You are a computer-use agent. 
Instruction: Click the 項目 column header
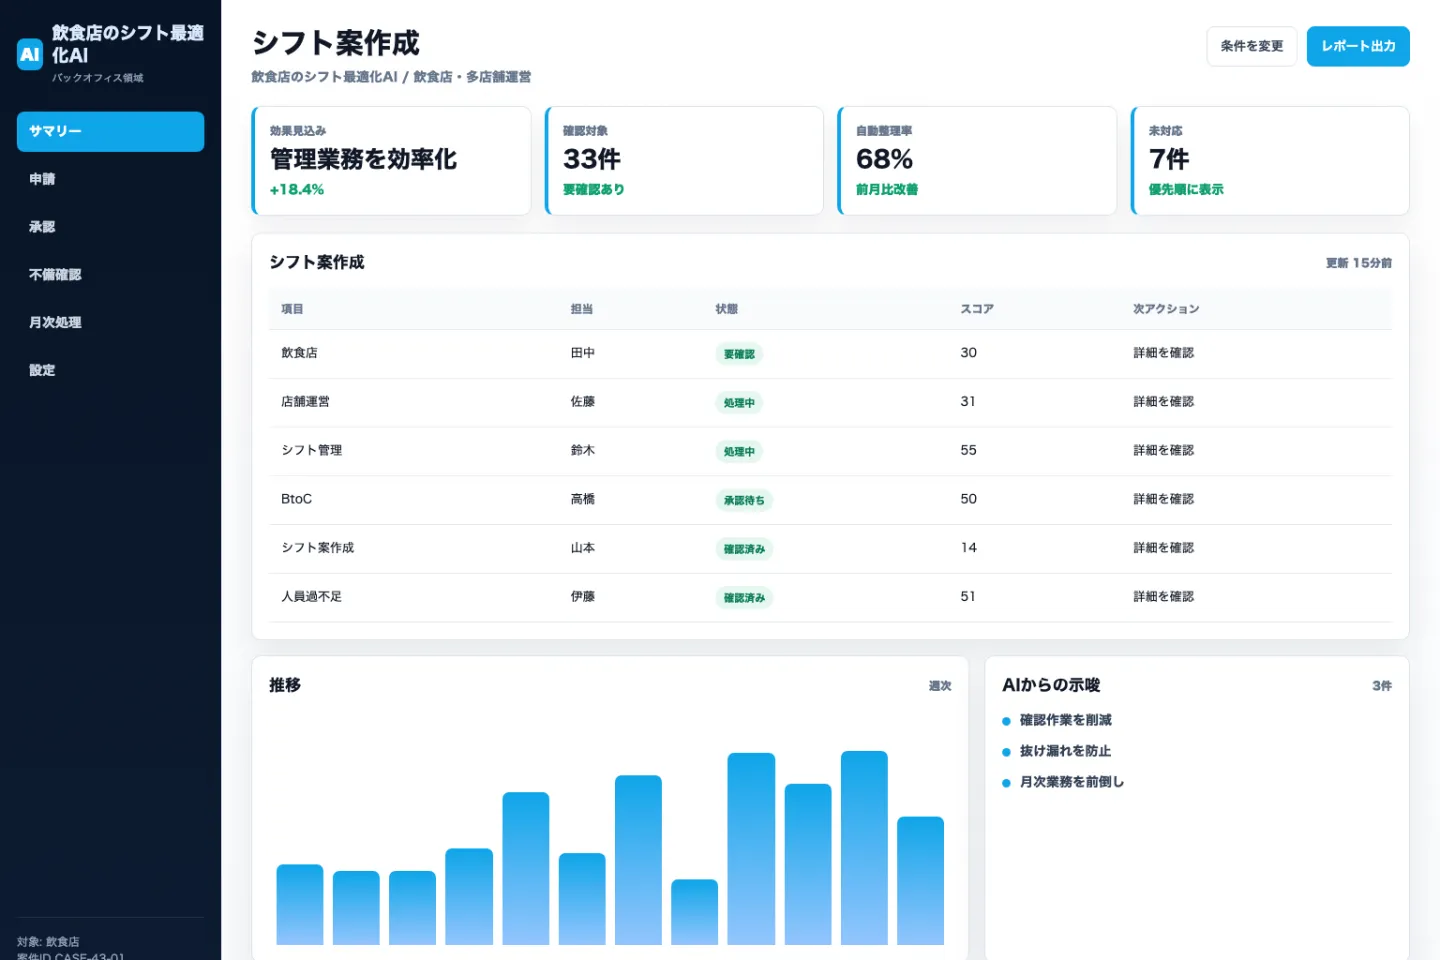(x=292, y=309)
